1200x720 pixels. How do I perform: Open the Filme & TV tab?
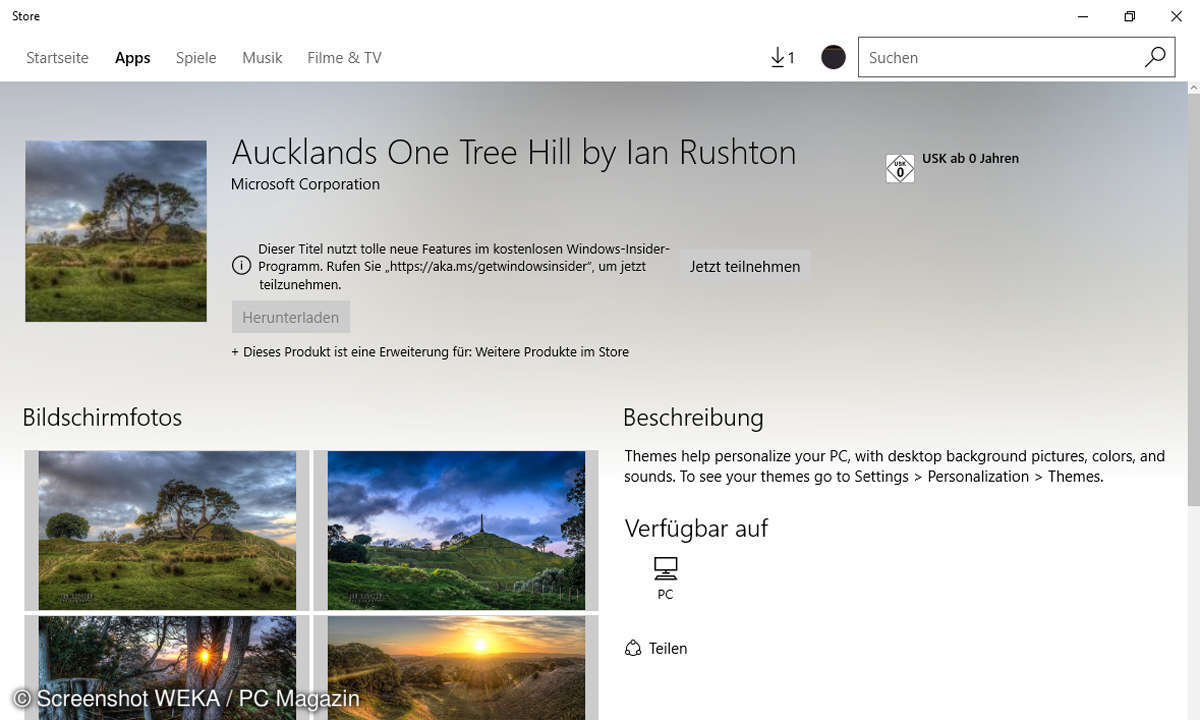[344, 58]
